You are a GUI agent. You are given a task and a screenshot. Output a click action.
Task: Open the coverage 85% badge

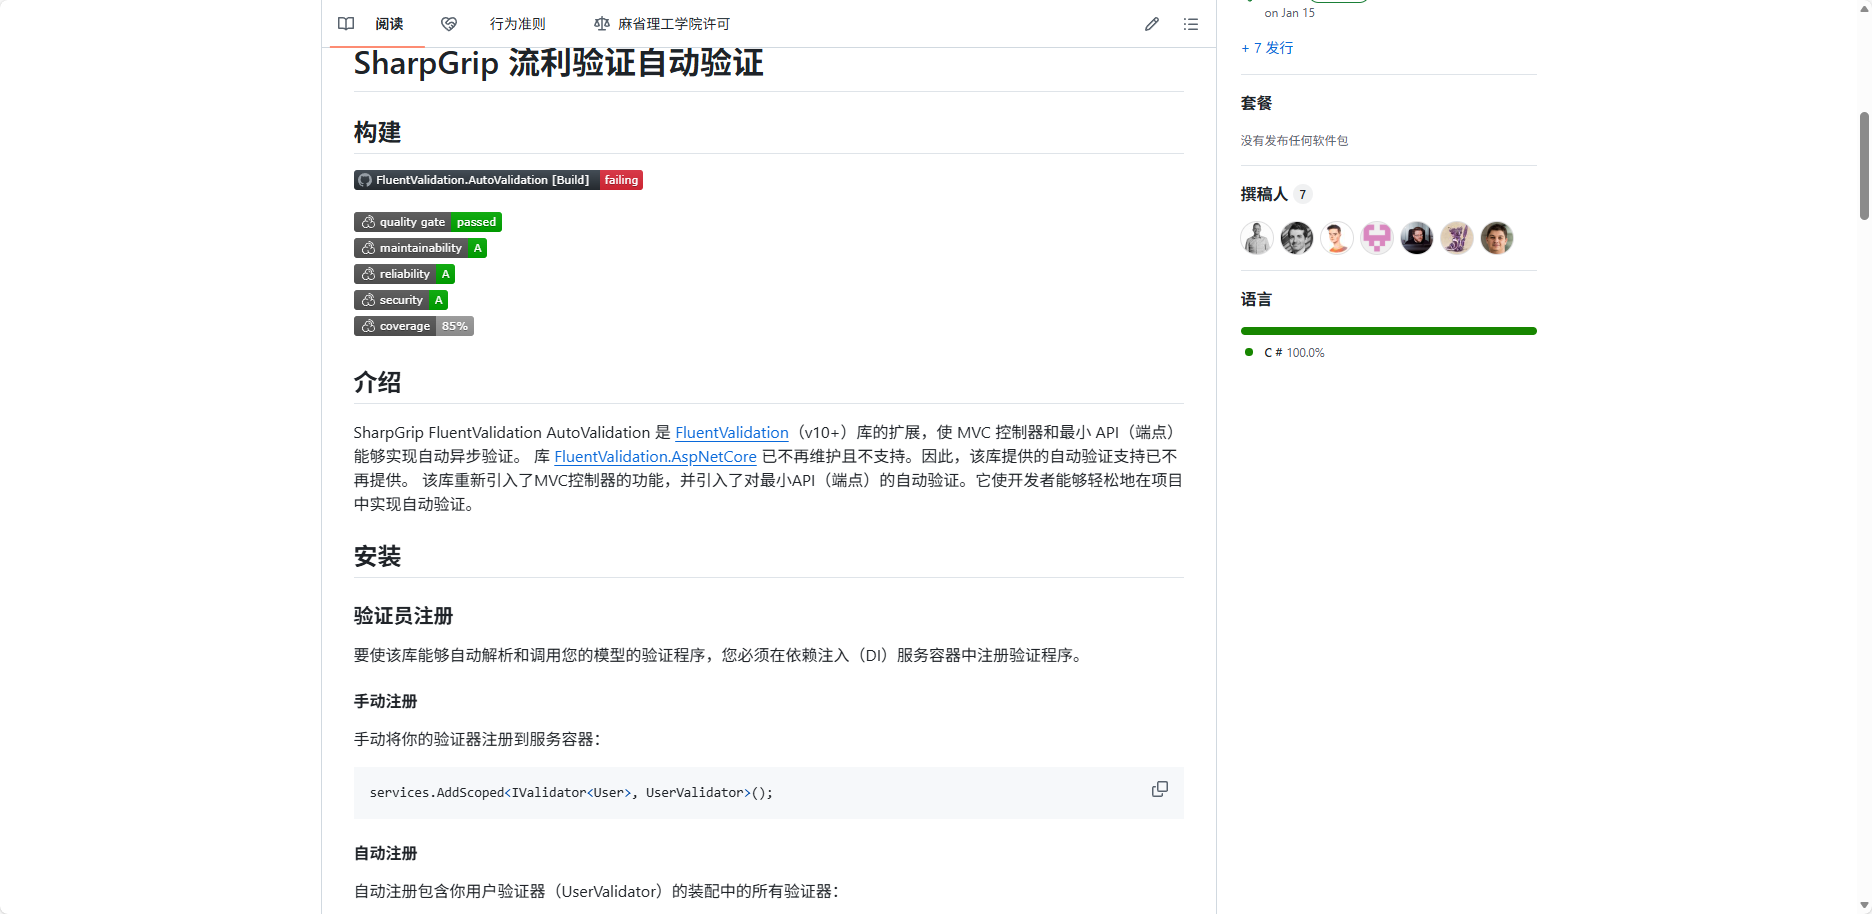click(x=414, y=326)
